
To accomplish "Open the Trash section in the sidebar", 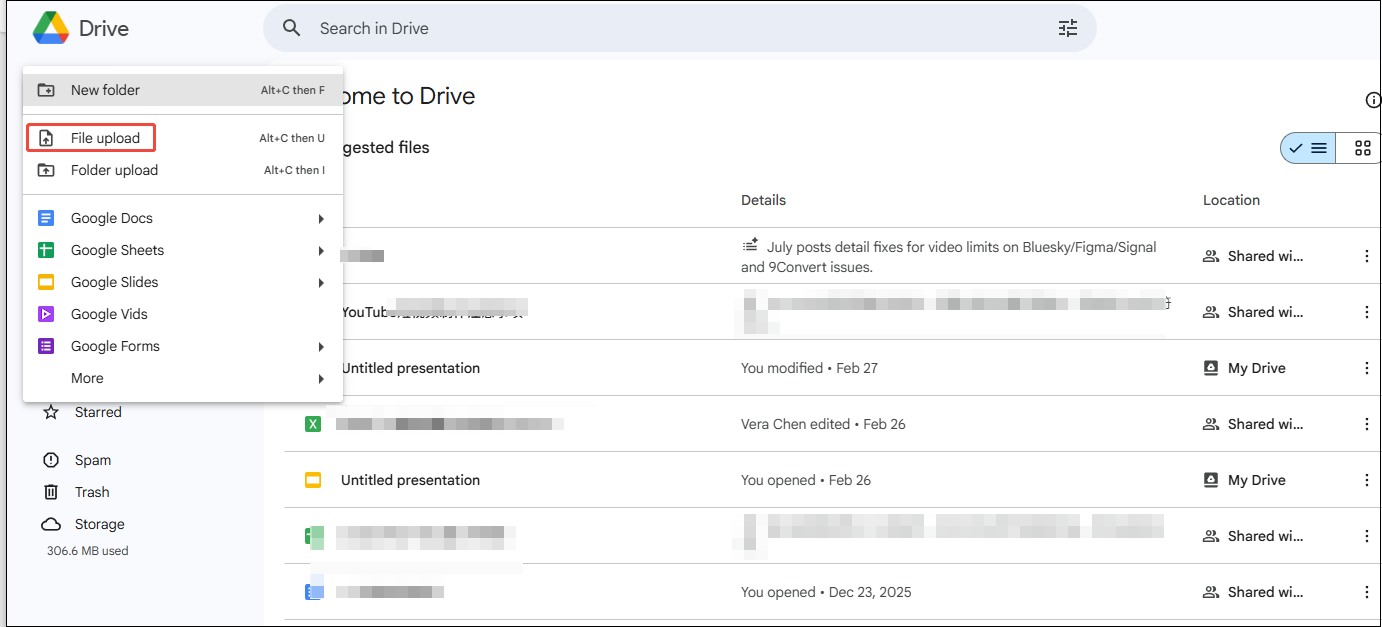I will click(x=90, y=491).
